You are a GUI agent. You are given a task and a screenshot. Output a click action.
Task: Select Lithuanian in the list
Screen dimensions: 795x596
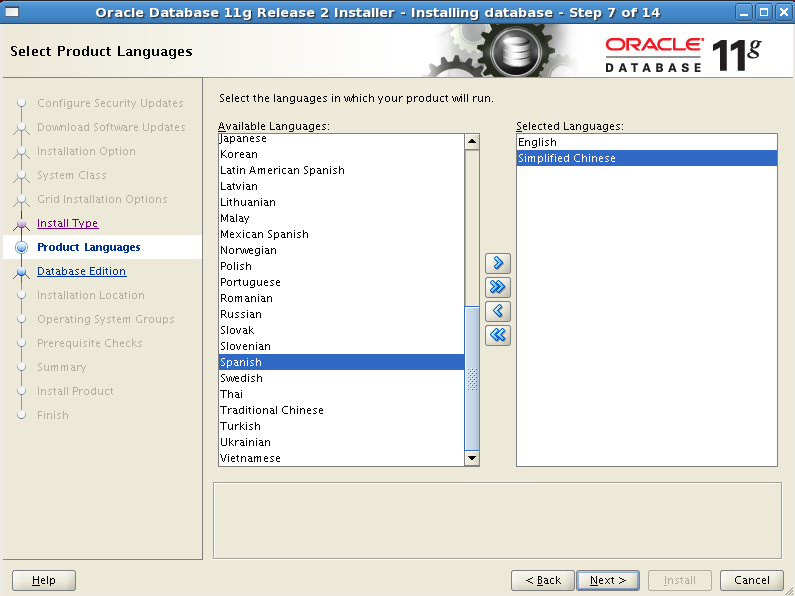click(341, 202)
